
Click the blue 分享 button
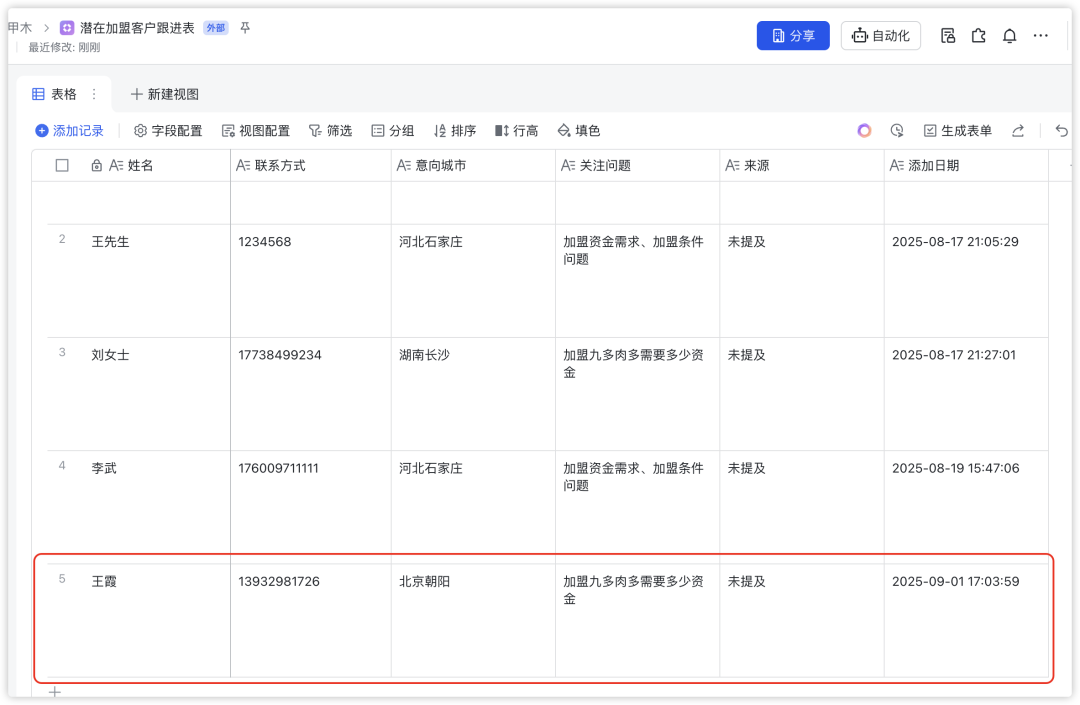tap(793, 36)
